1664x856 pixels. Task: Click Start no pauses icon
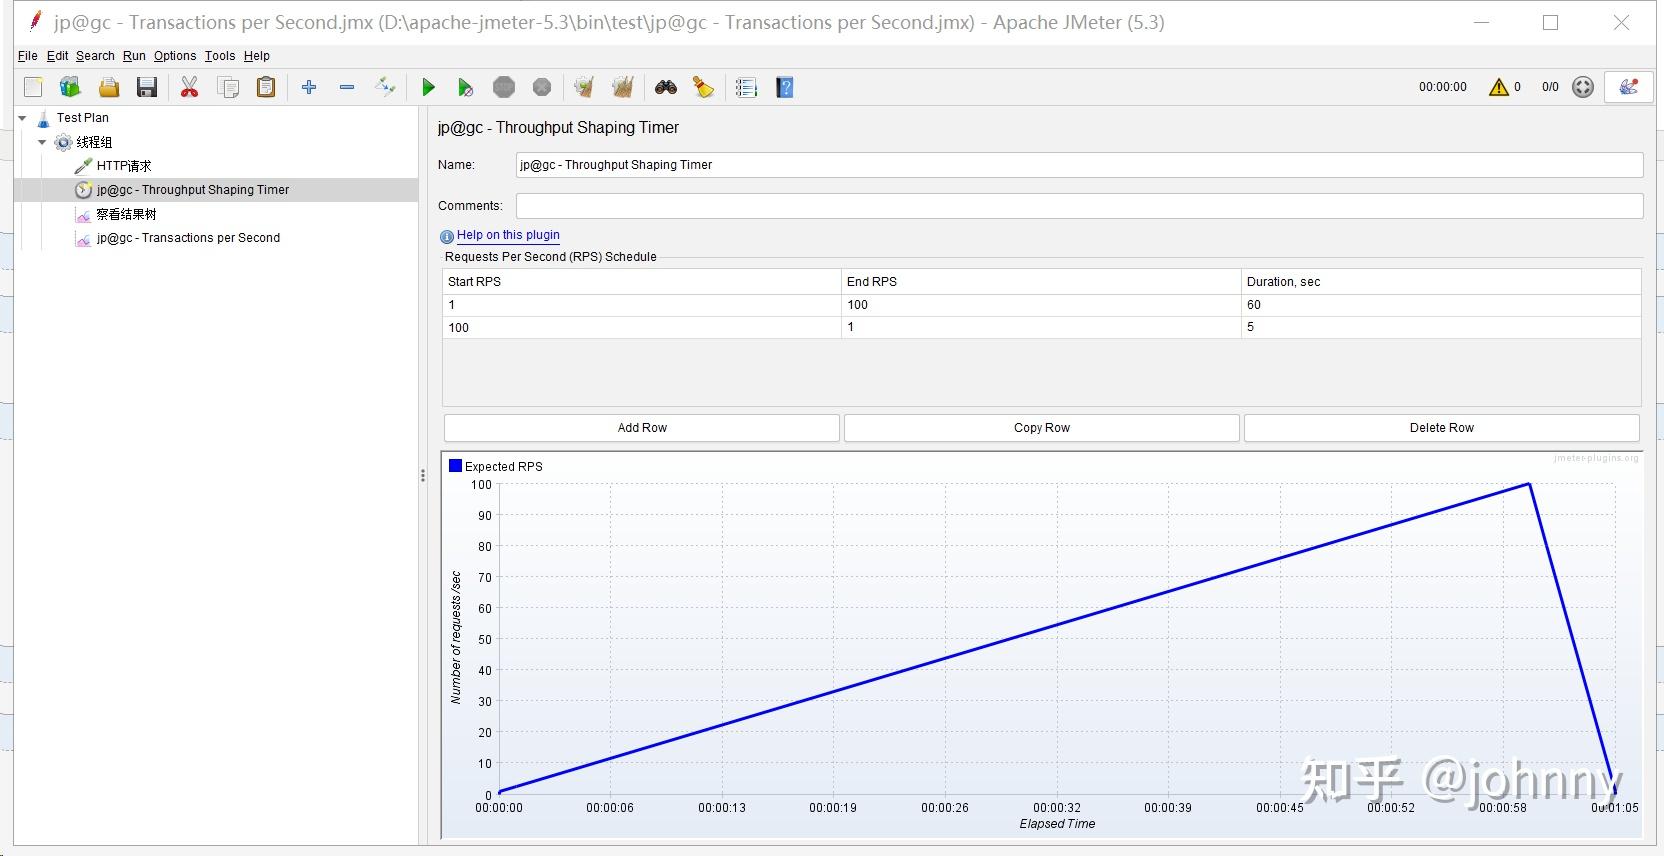pyautogui.click(x=465, y=88)
